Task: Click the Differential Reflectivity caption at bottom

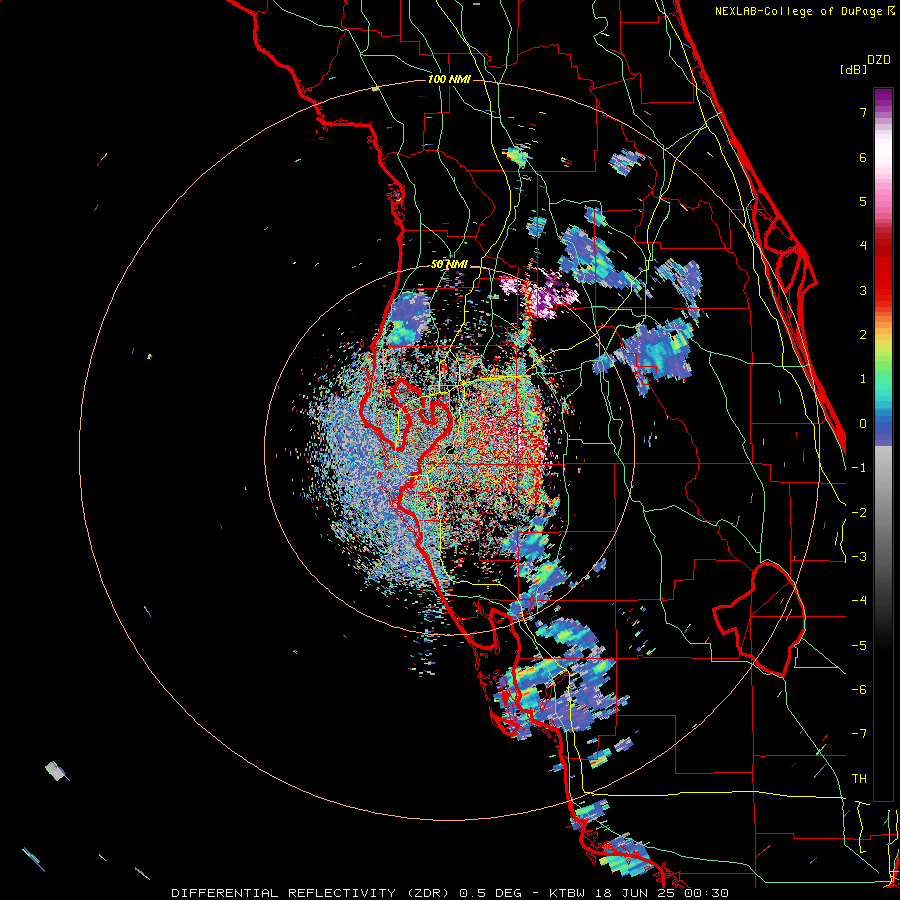Action: [x=449, y=893]
